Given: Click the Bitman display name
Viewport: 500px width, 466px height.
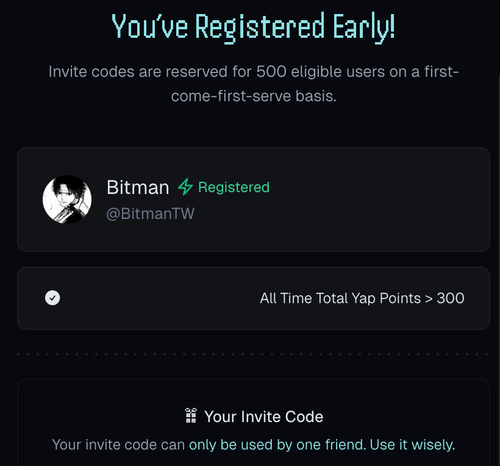Looking at the screenshot, I should click(138, 187).
